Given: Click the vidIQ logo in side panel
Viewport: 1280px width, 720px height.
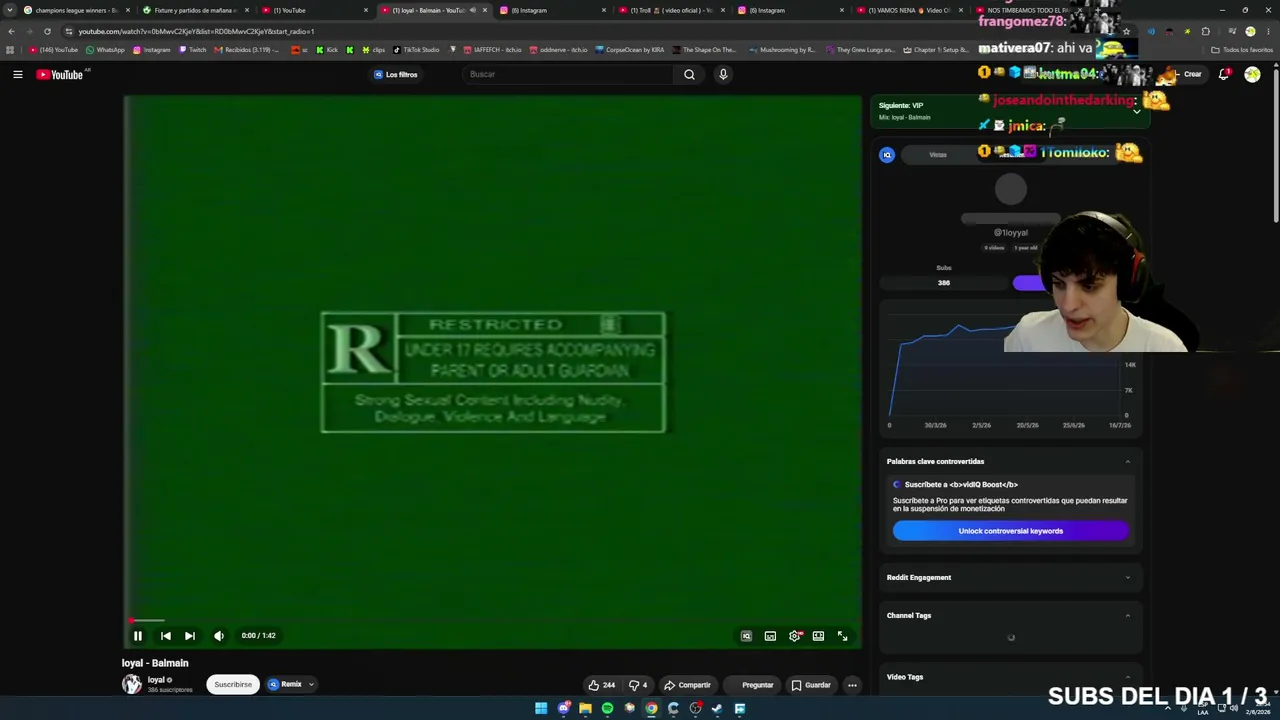Looking at the screenshot, I should [x=887, y=154].
